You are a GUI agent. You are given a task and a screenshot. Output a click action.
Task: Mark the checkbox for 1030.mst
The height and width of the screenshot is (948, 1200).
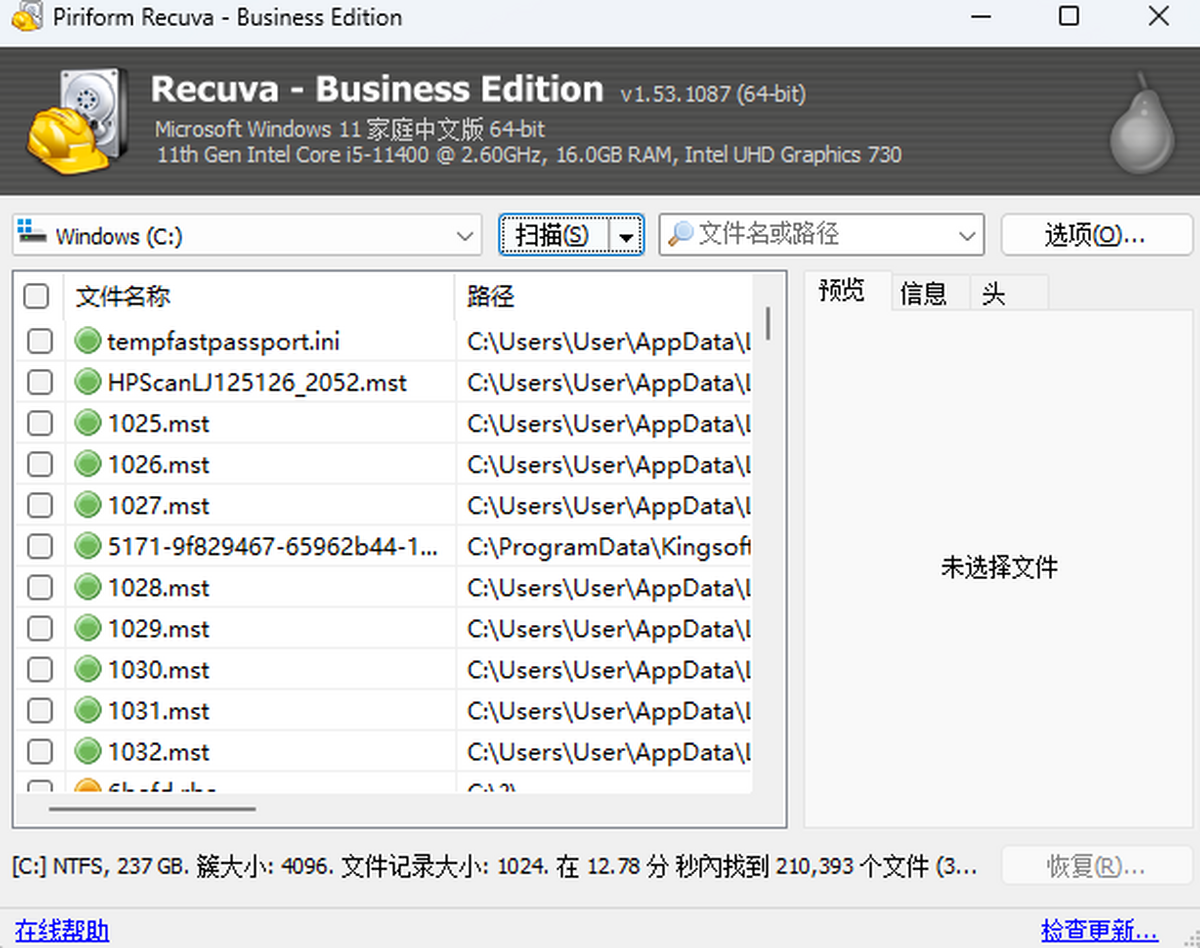[x=39, y=670]
